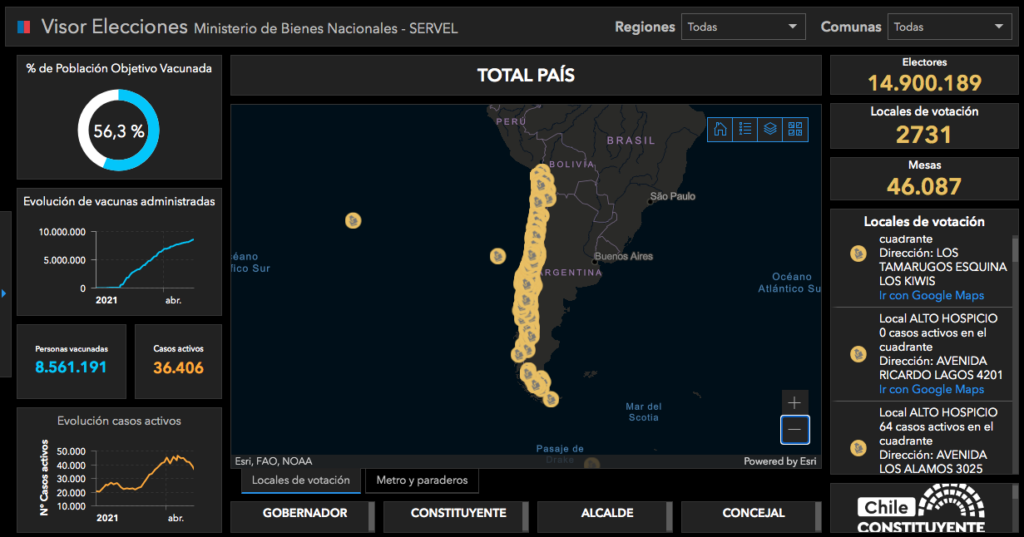
Task: Switch to Locales de votación tab
Action: [x=300, y=481]
